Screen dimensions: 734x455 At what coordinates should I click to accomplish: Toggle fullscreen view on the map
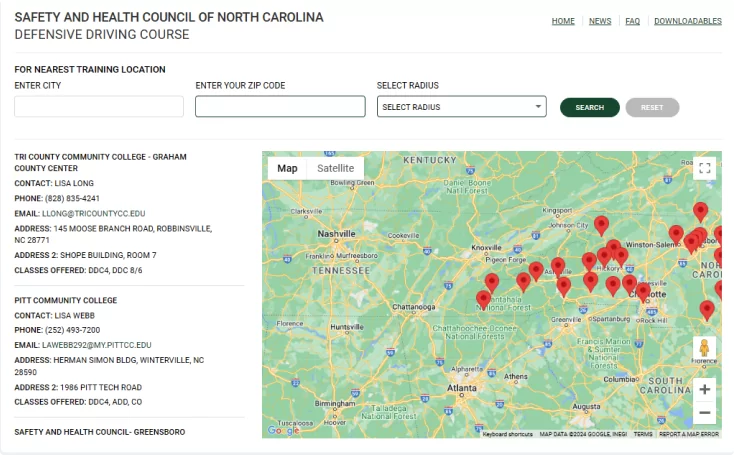point(705,168)
